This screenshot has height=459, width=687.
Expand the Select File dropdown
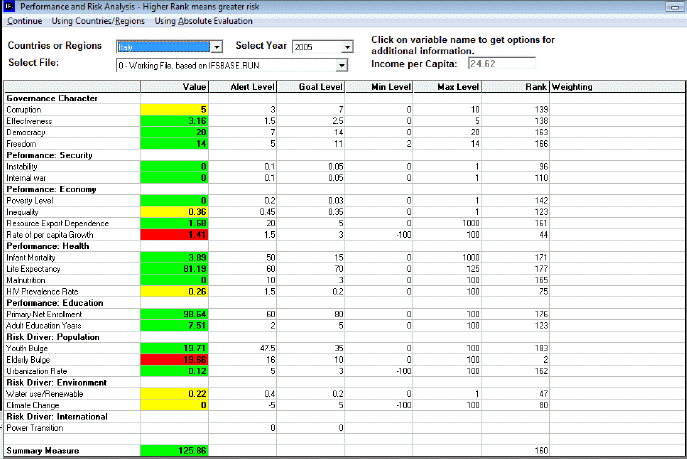[341, 65]
